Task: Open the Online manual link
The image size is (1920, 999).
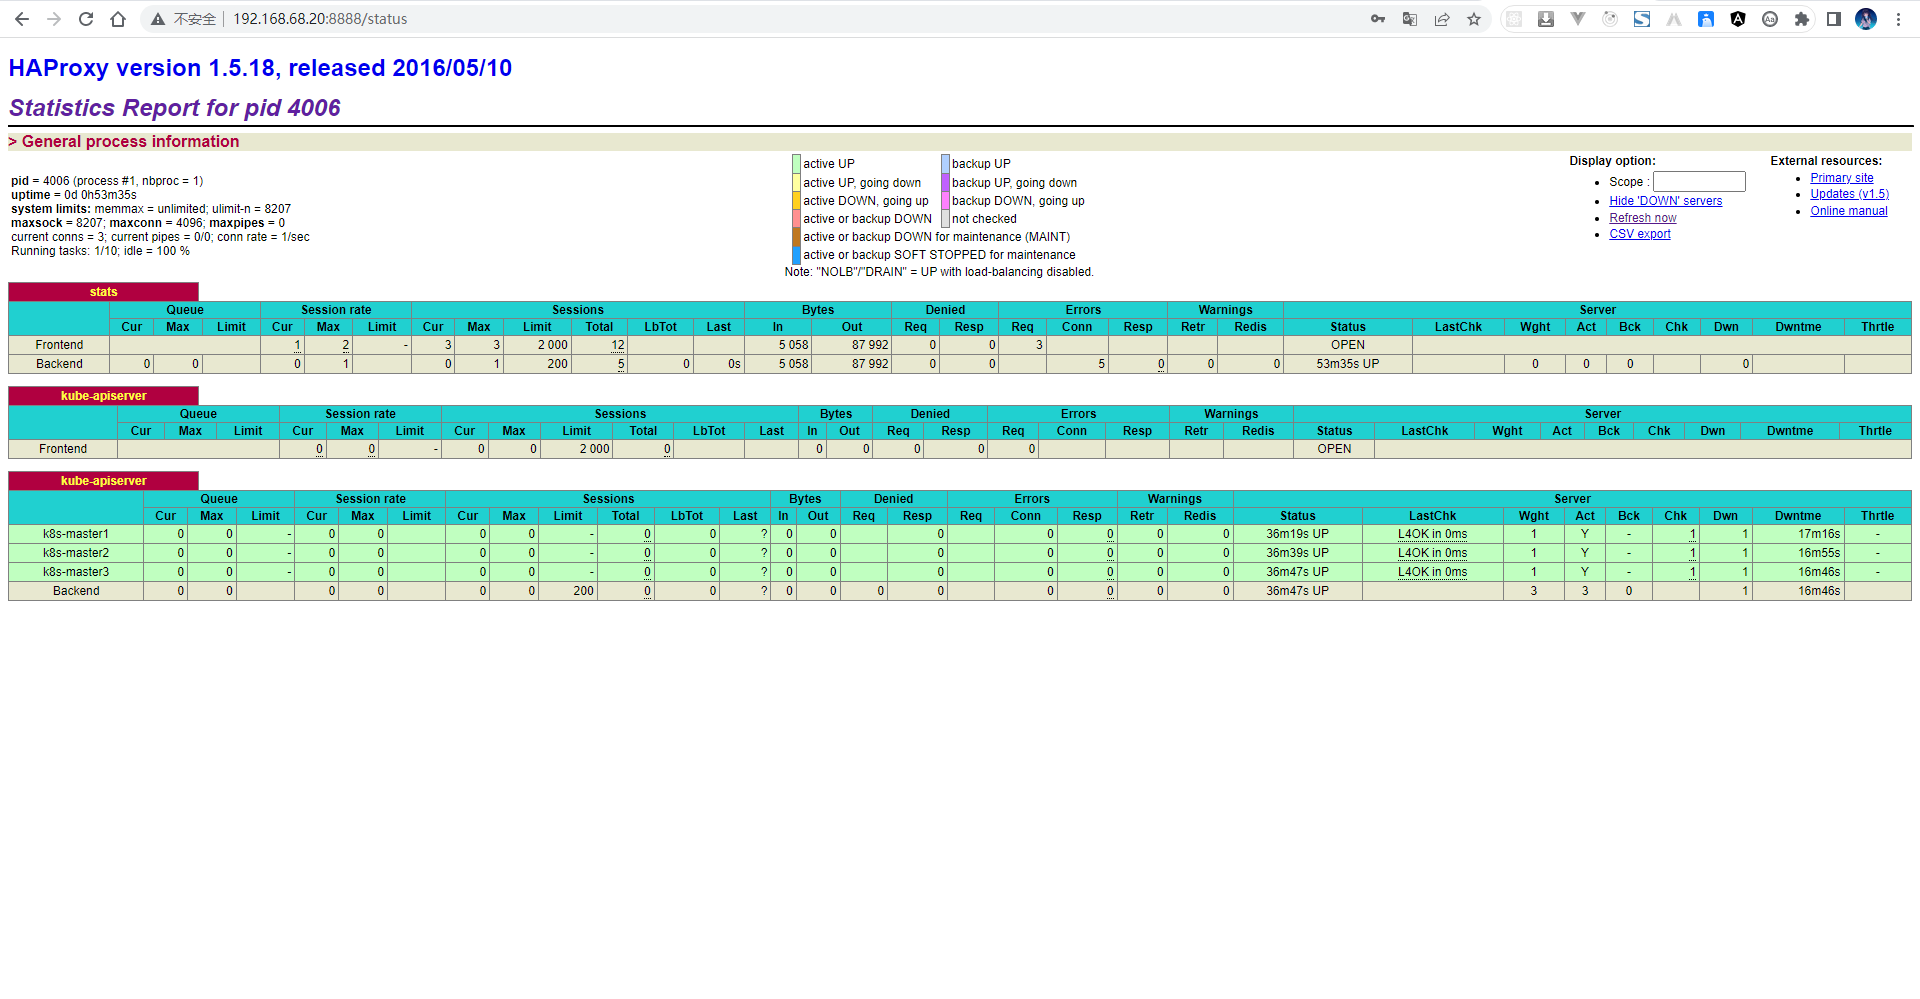Action: tap(1848, 211)
